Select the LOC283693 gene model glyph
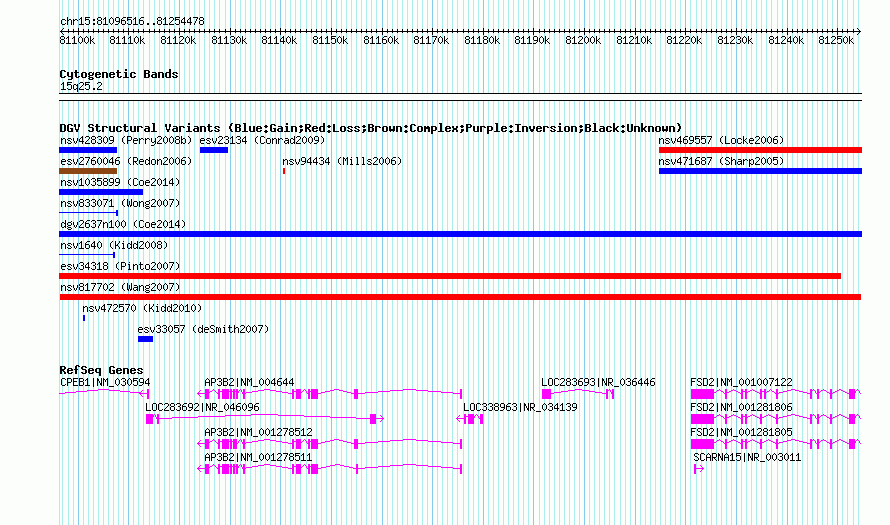 point(578,393)
